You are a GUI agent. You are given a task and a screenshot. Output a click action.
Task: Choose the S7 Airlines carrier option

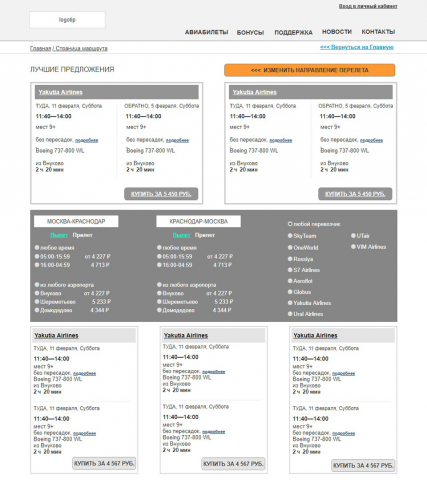[x=304, y=270]
